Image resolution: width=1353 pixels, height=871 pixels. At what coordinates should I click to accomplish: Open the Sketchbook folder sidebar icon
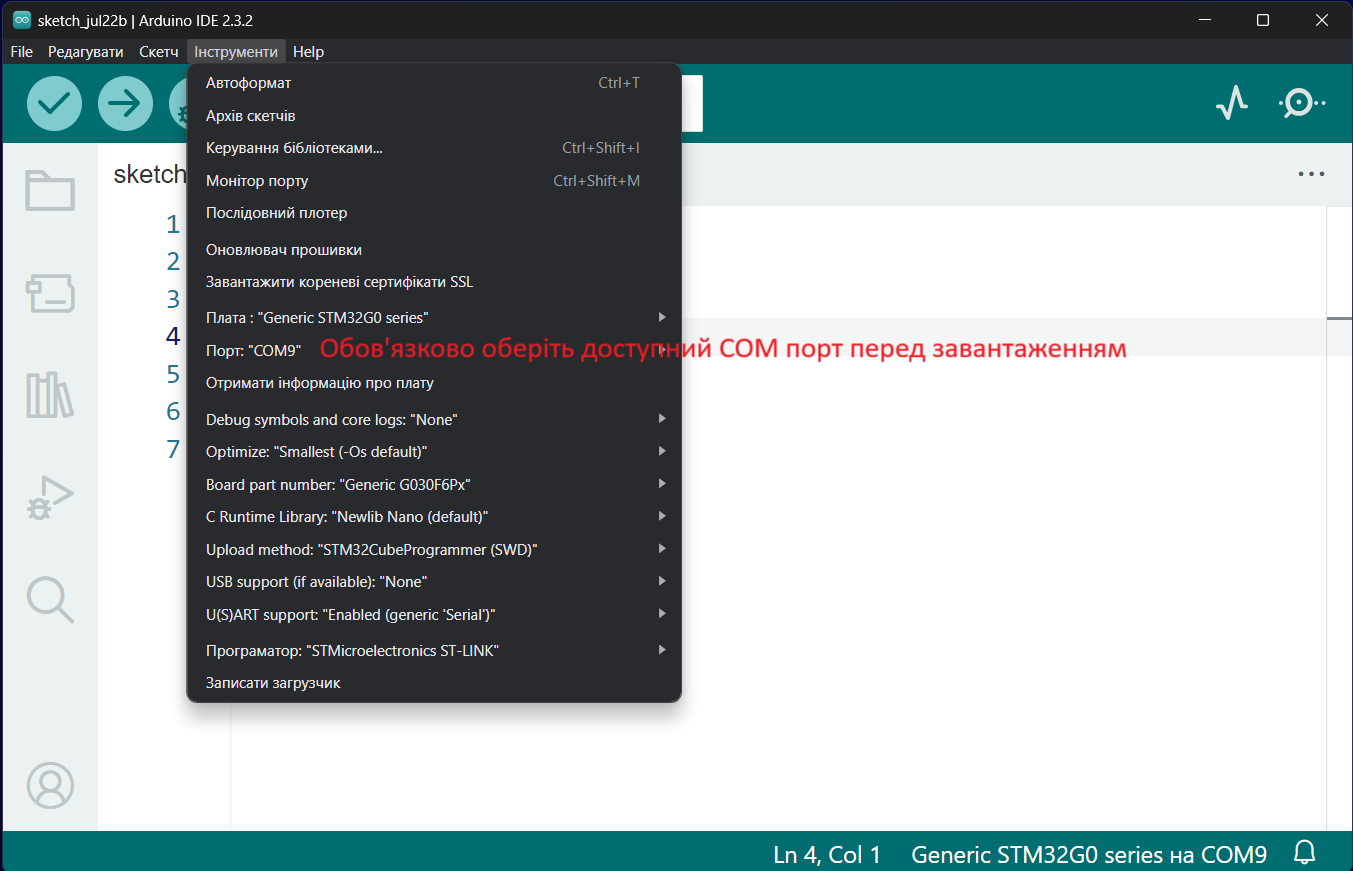click(x=50, y=190)
